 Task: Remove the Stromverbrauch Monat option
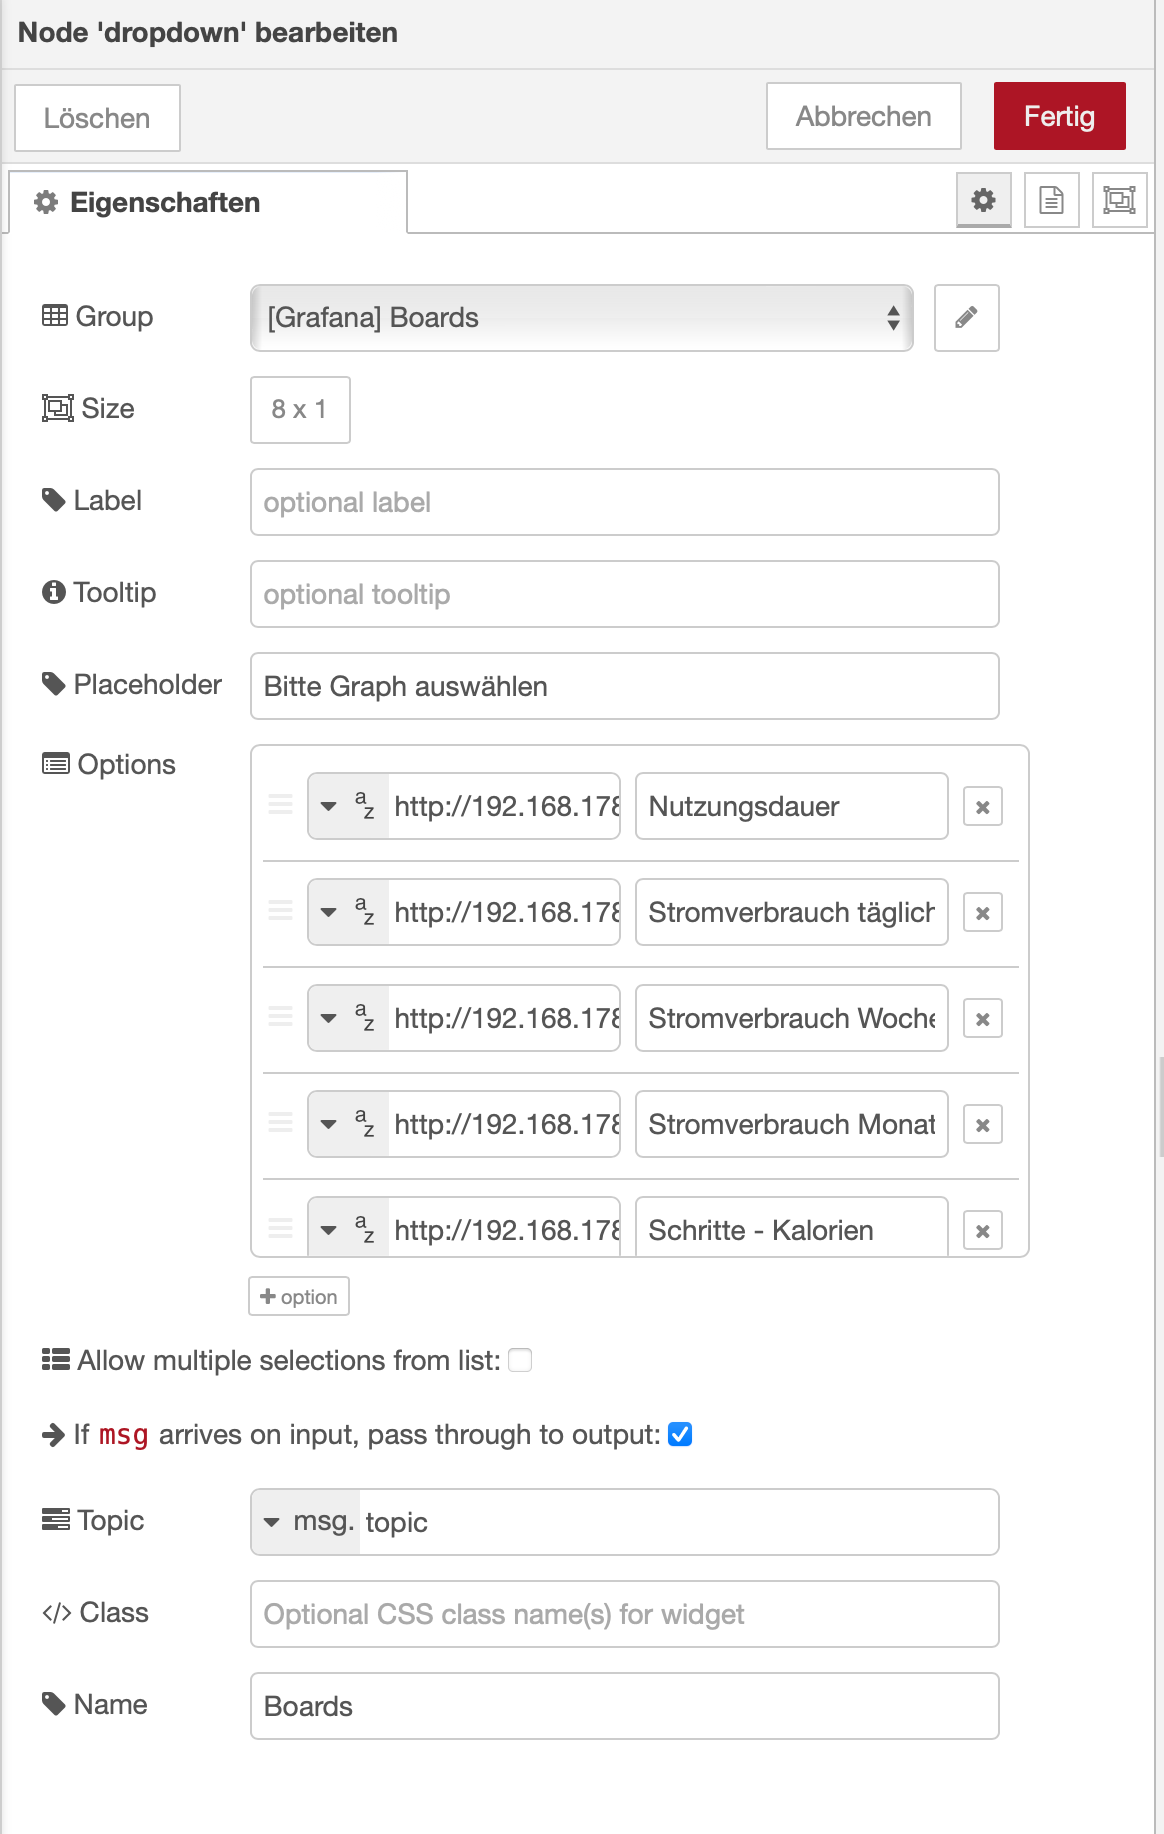point(982,1125)
